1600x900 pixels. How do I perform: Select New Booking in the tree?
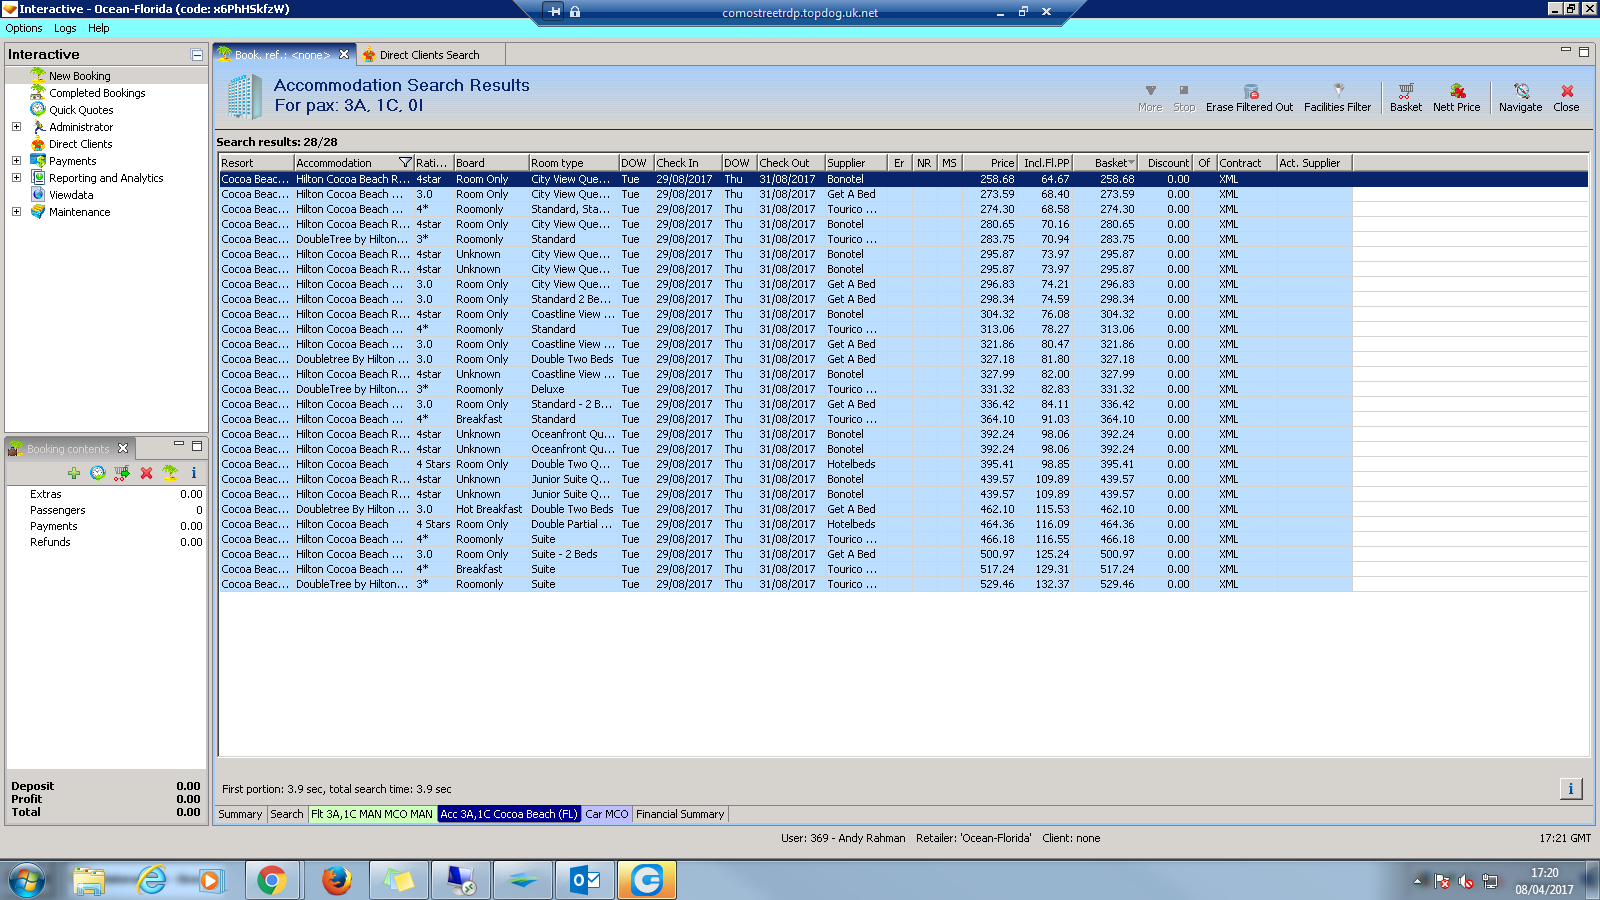(80, 76)
